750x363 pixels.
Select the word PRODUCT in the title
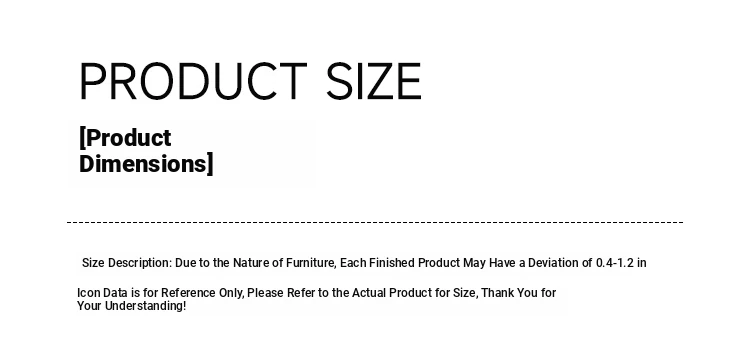[x=193, y=81]
